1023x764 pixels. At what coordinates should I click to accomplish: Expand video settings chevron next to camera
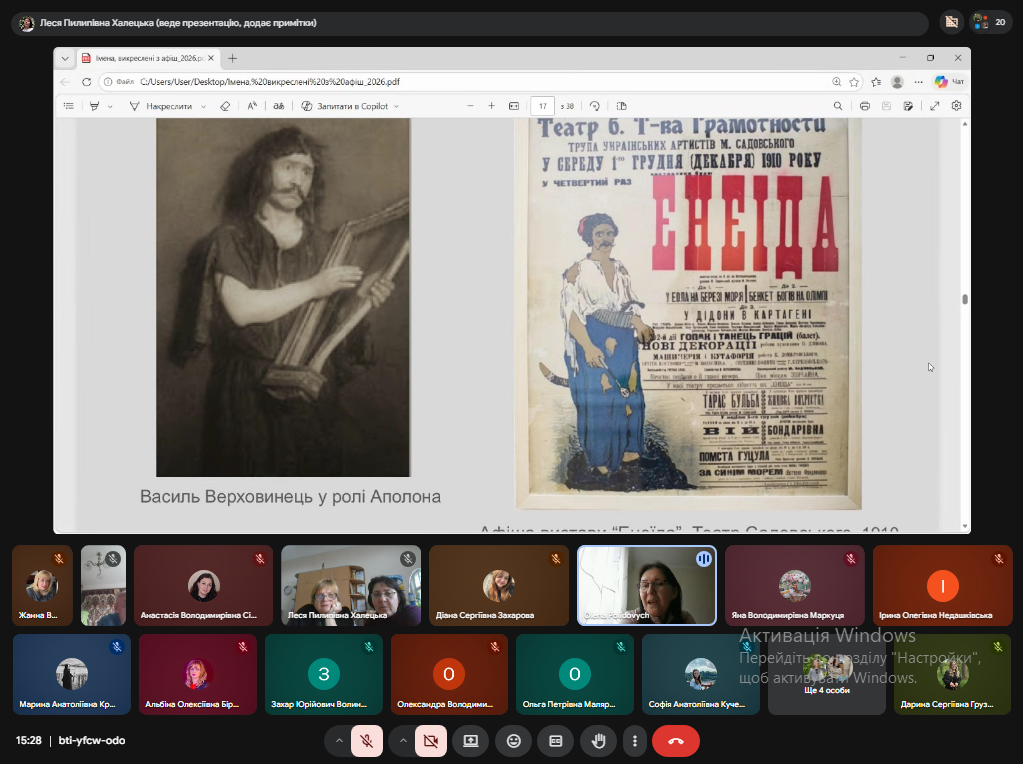403,741
